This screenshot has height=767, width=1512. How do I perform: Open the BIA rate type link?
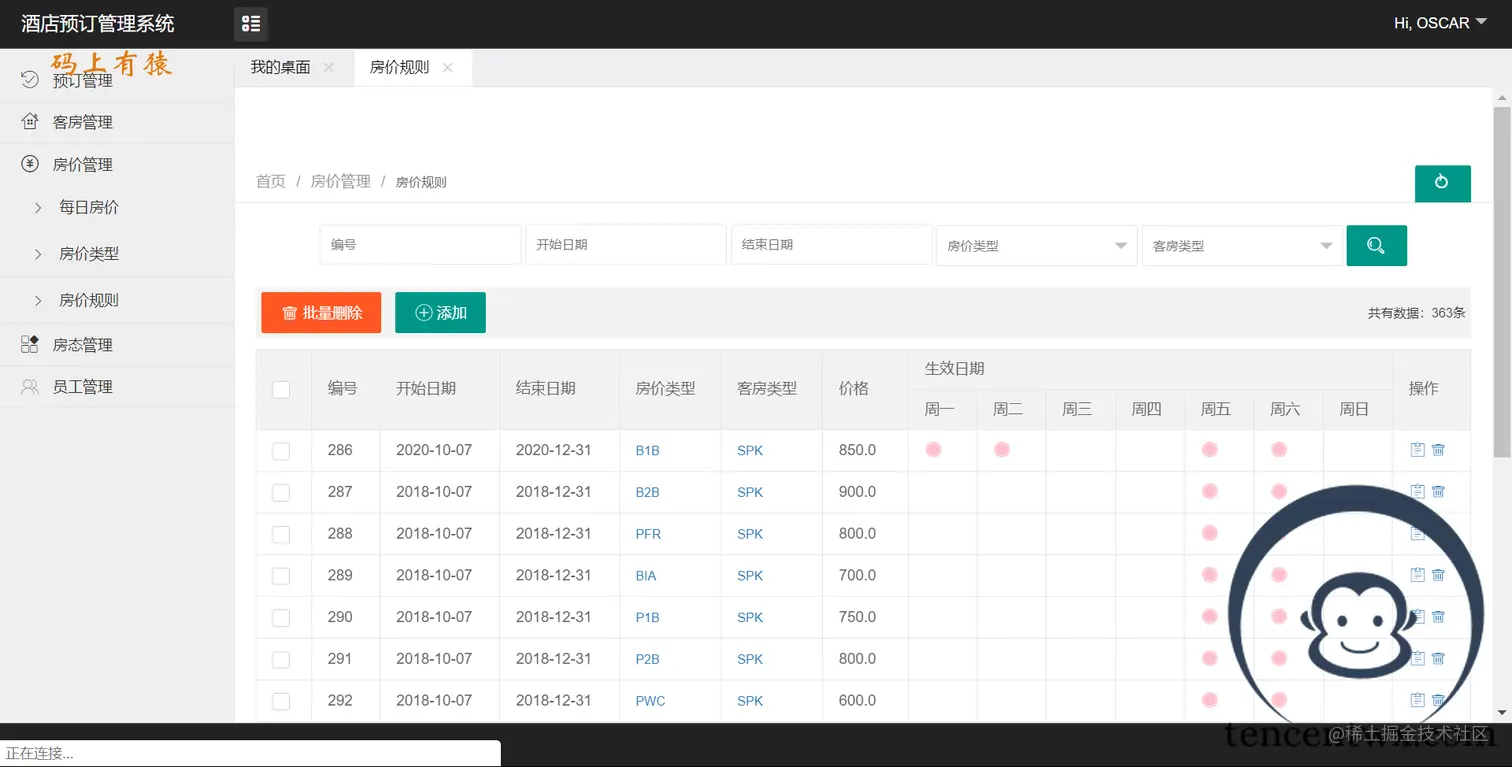coord(646,576)
